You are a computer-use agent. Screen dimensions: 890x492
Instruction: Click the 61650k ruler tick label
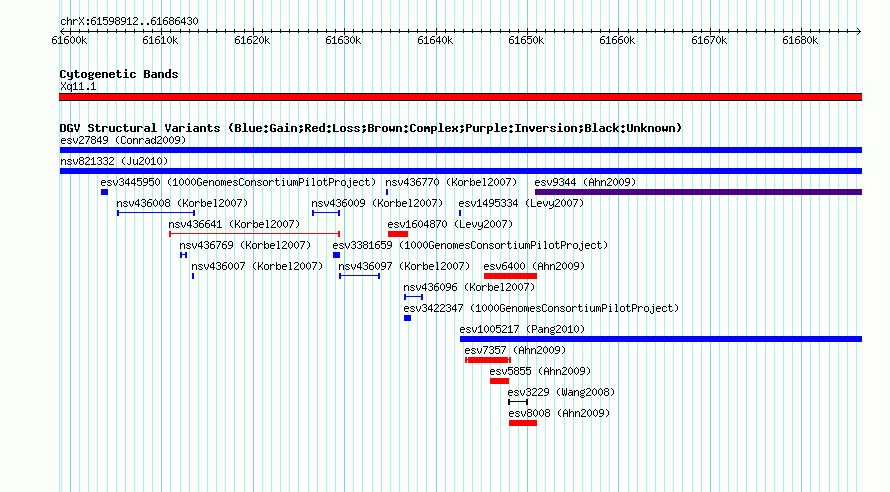pos(526,40)
